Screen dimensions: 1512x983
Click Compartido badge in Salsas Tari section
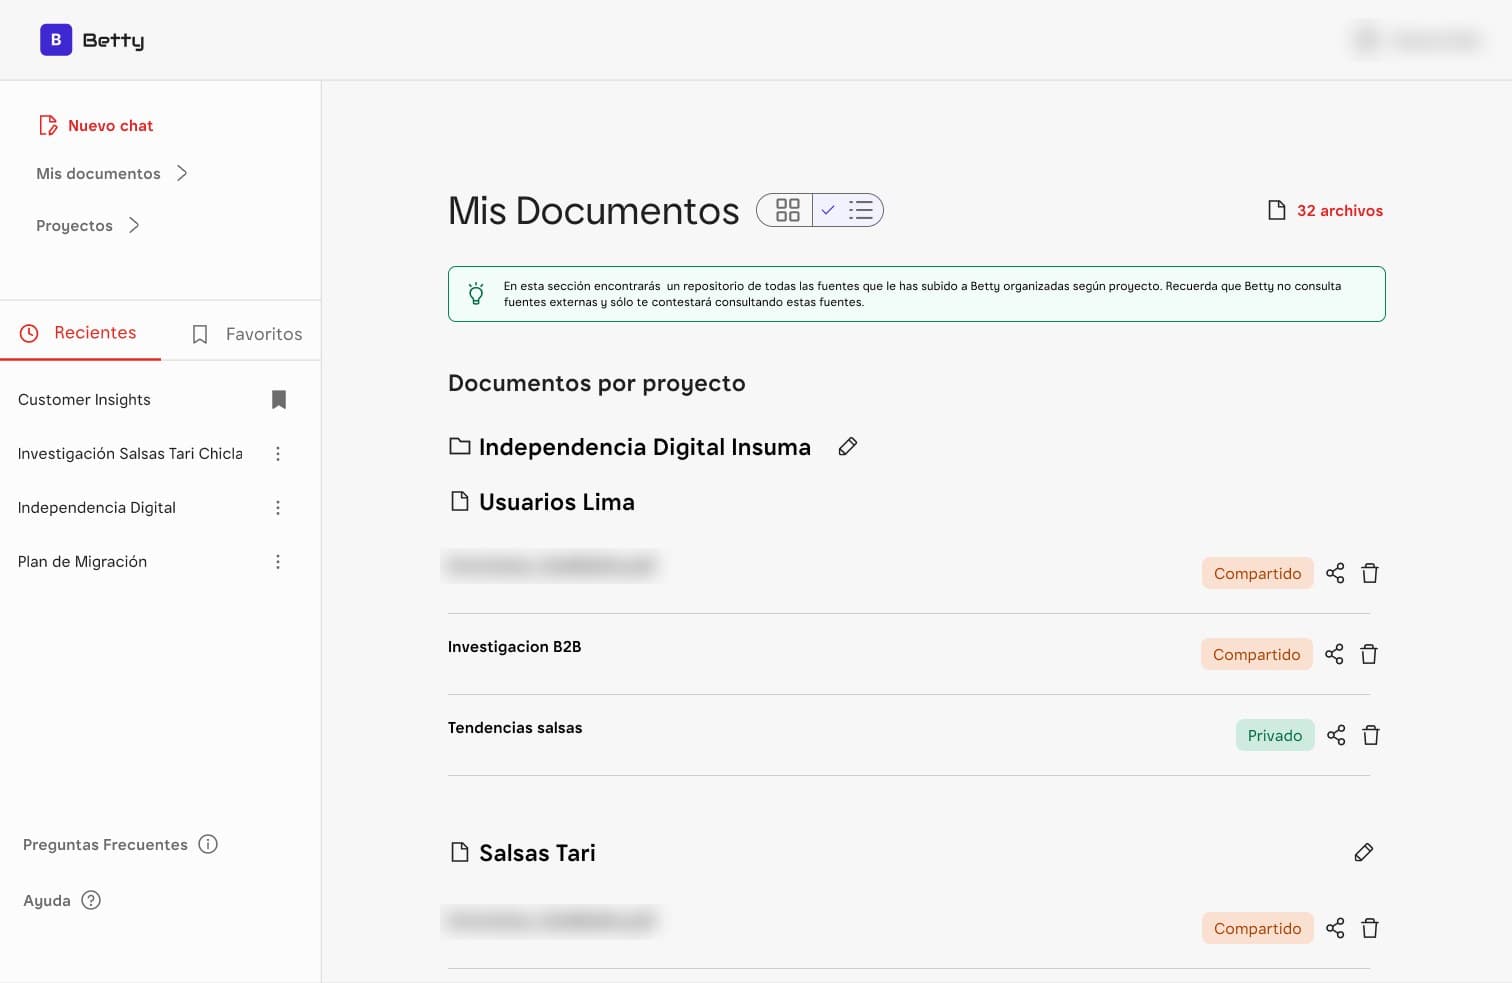(1258, 928)
